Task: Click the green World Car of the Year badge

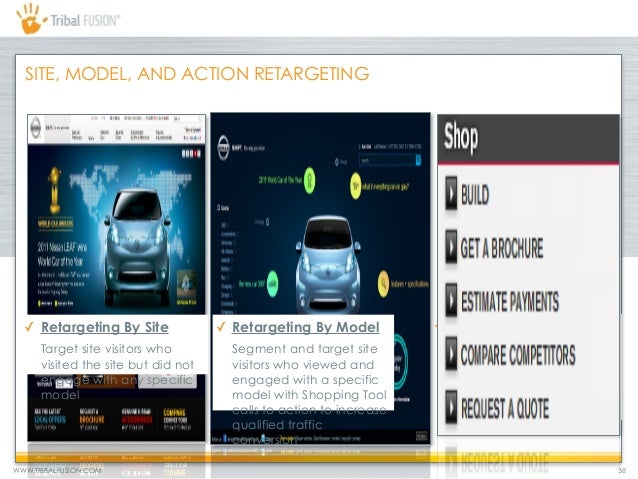Action: [310, 179]
